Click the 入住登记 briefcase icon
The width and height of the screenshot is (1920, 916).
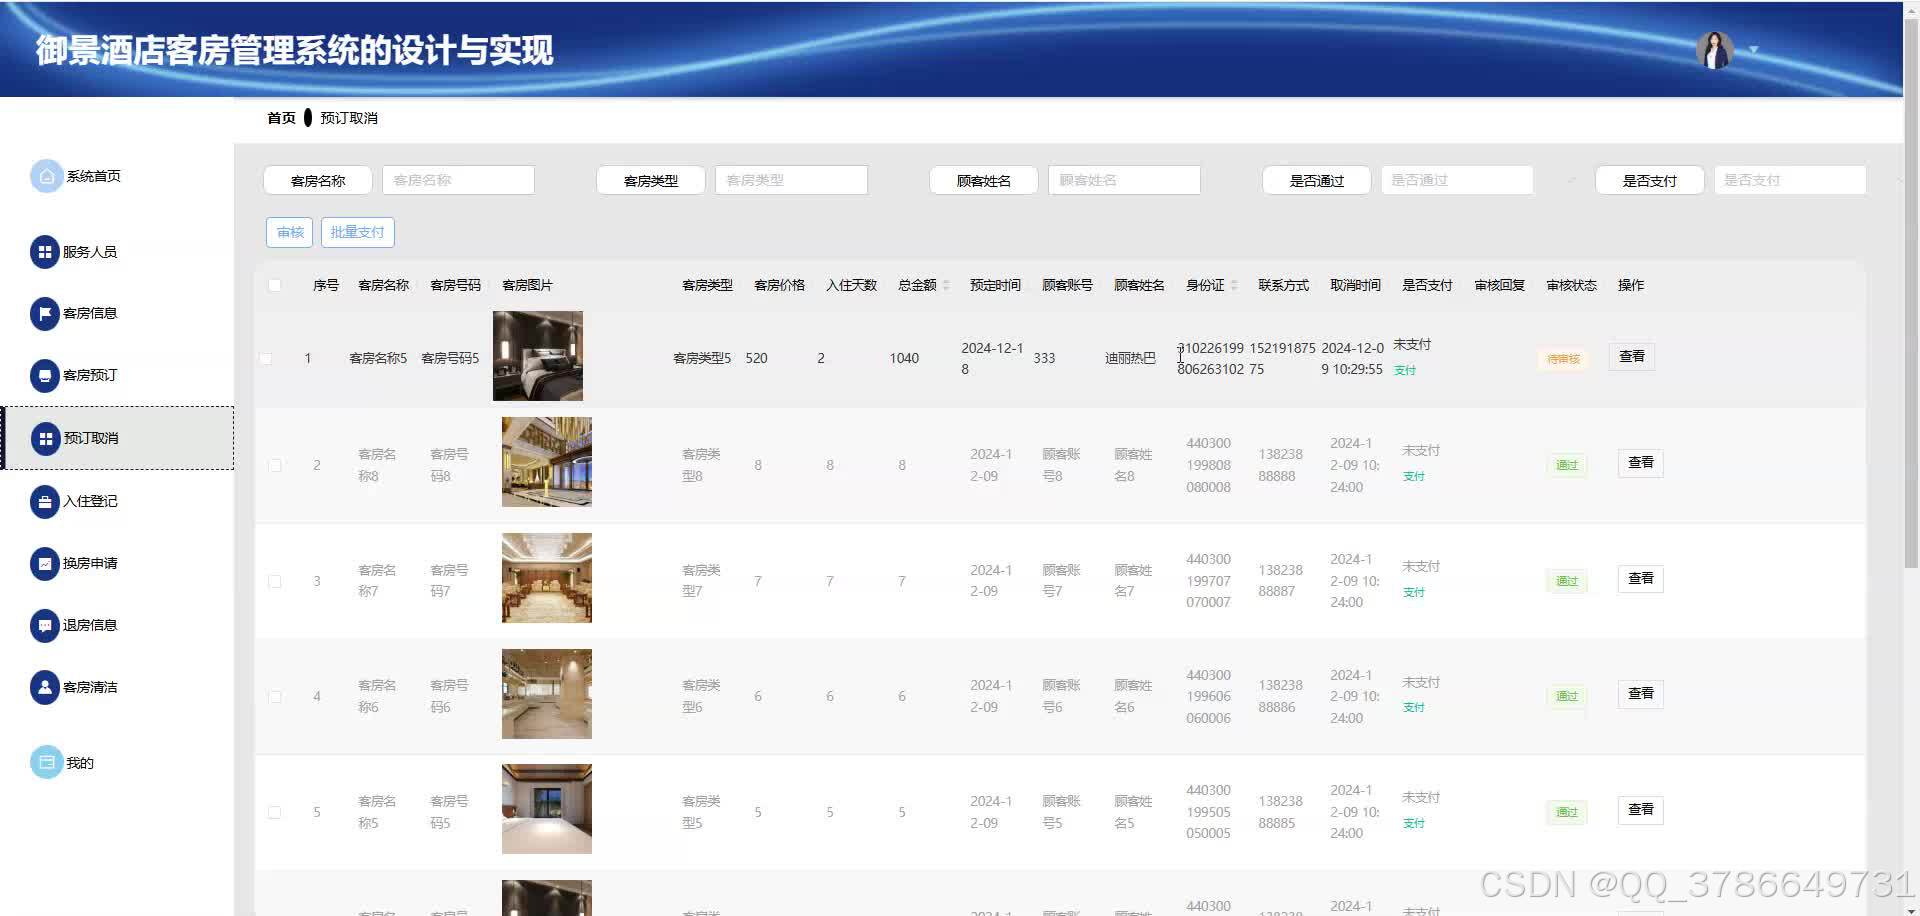(x=44, y=501)
